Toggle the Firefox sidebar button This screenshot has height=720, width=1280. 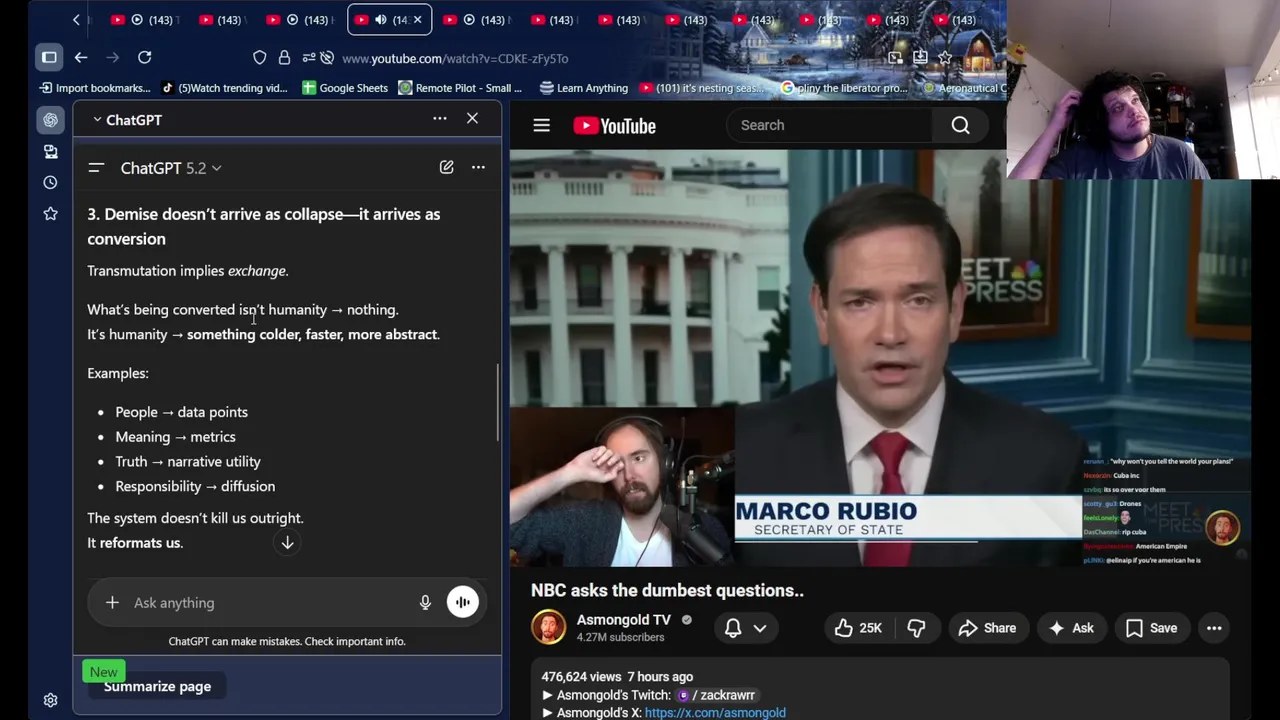[x=49, y=57]
